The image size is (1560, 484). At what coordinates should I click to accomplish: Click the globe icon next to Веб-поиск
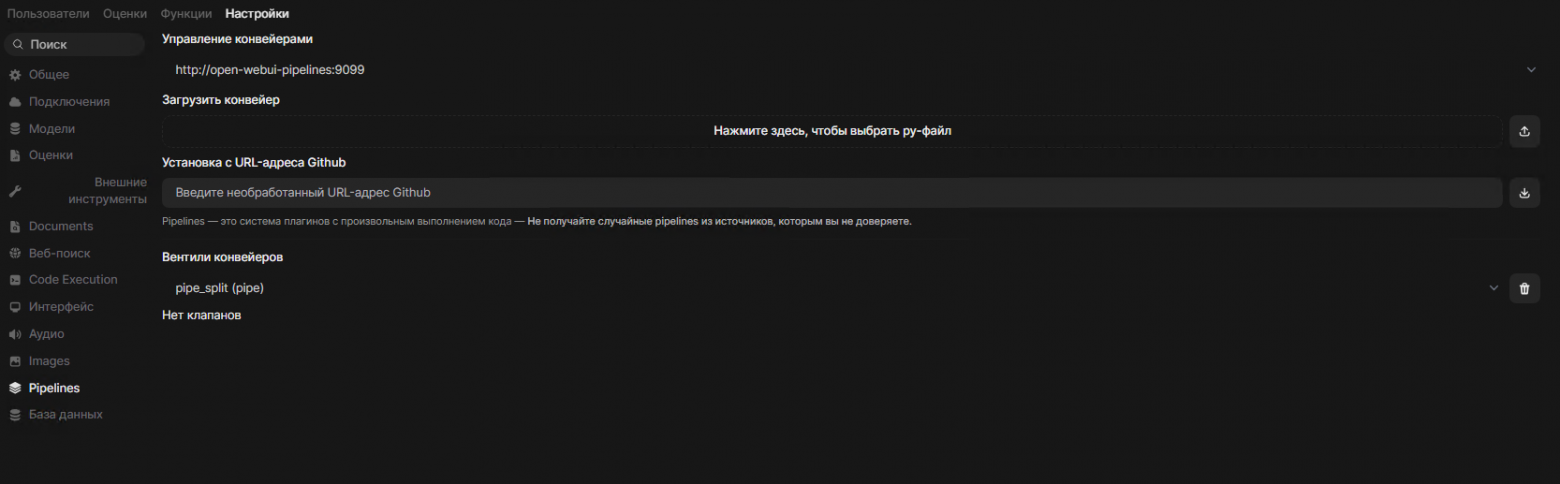click(x=15, y=253)
